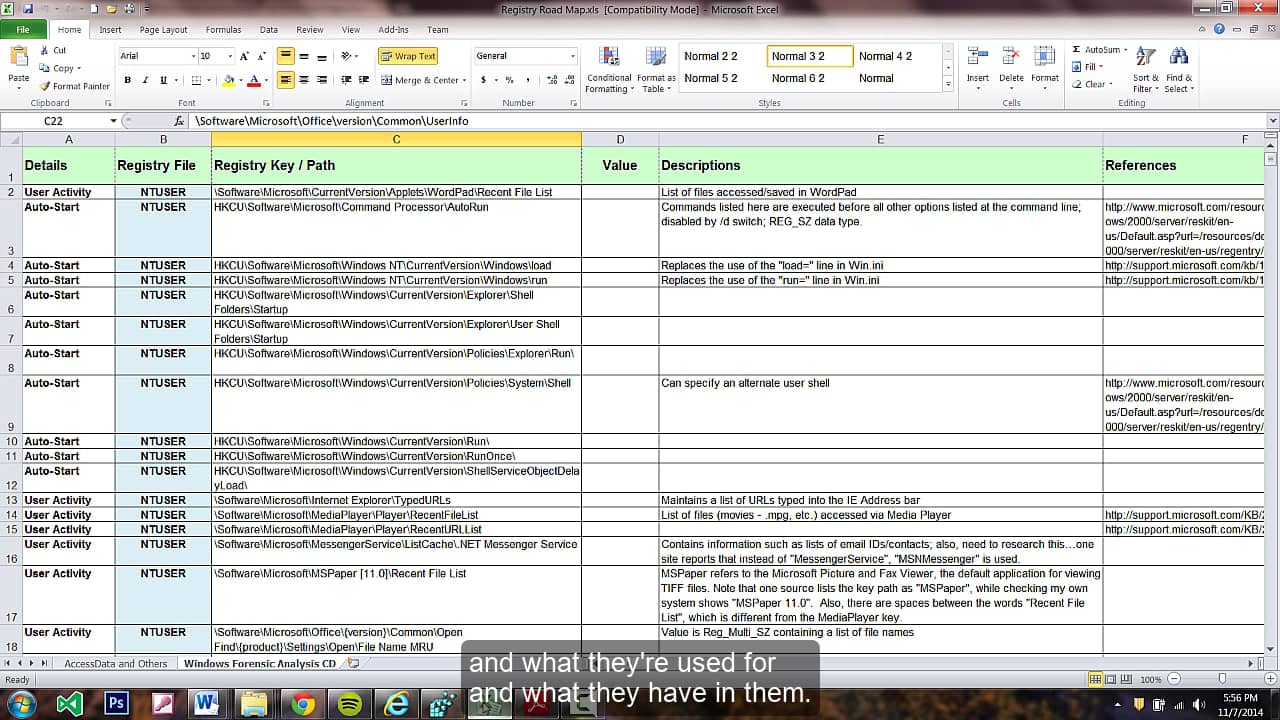Toggle Bold formatting
This screenshot has height=720, width=1280.
tap(127, 80)
